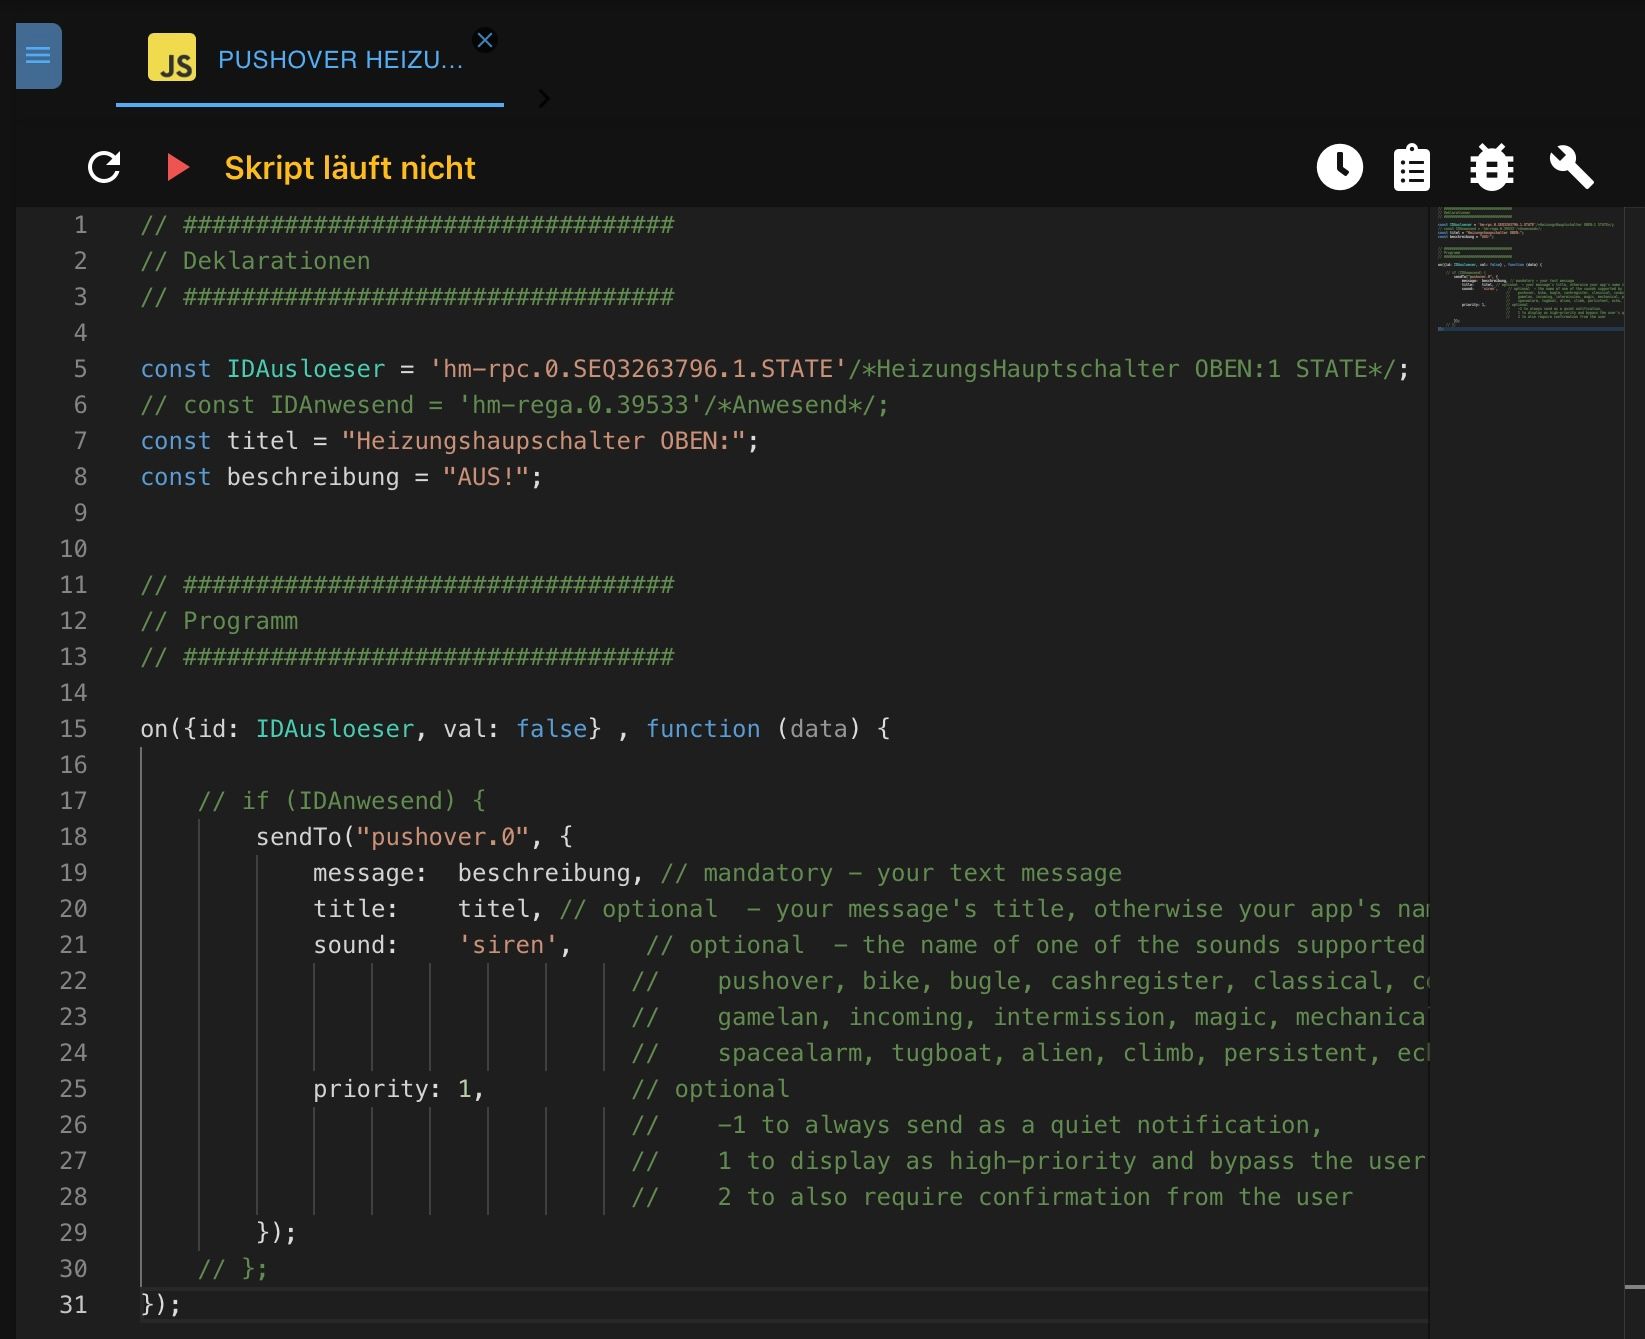Click the "AUS!" string value

pyautogui.click(x=485, y=477)
